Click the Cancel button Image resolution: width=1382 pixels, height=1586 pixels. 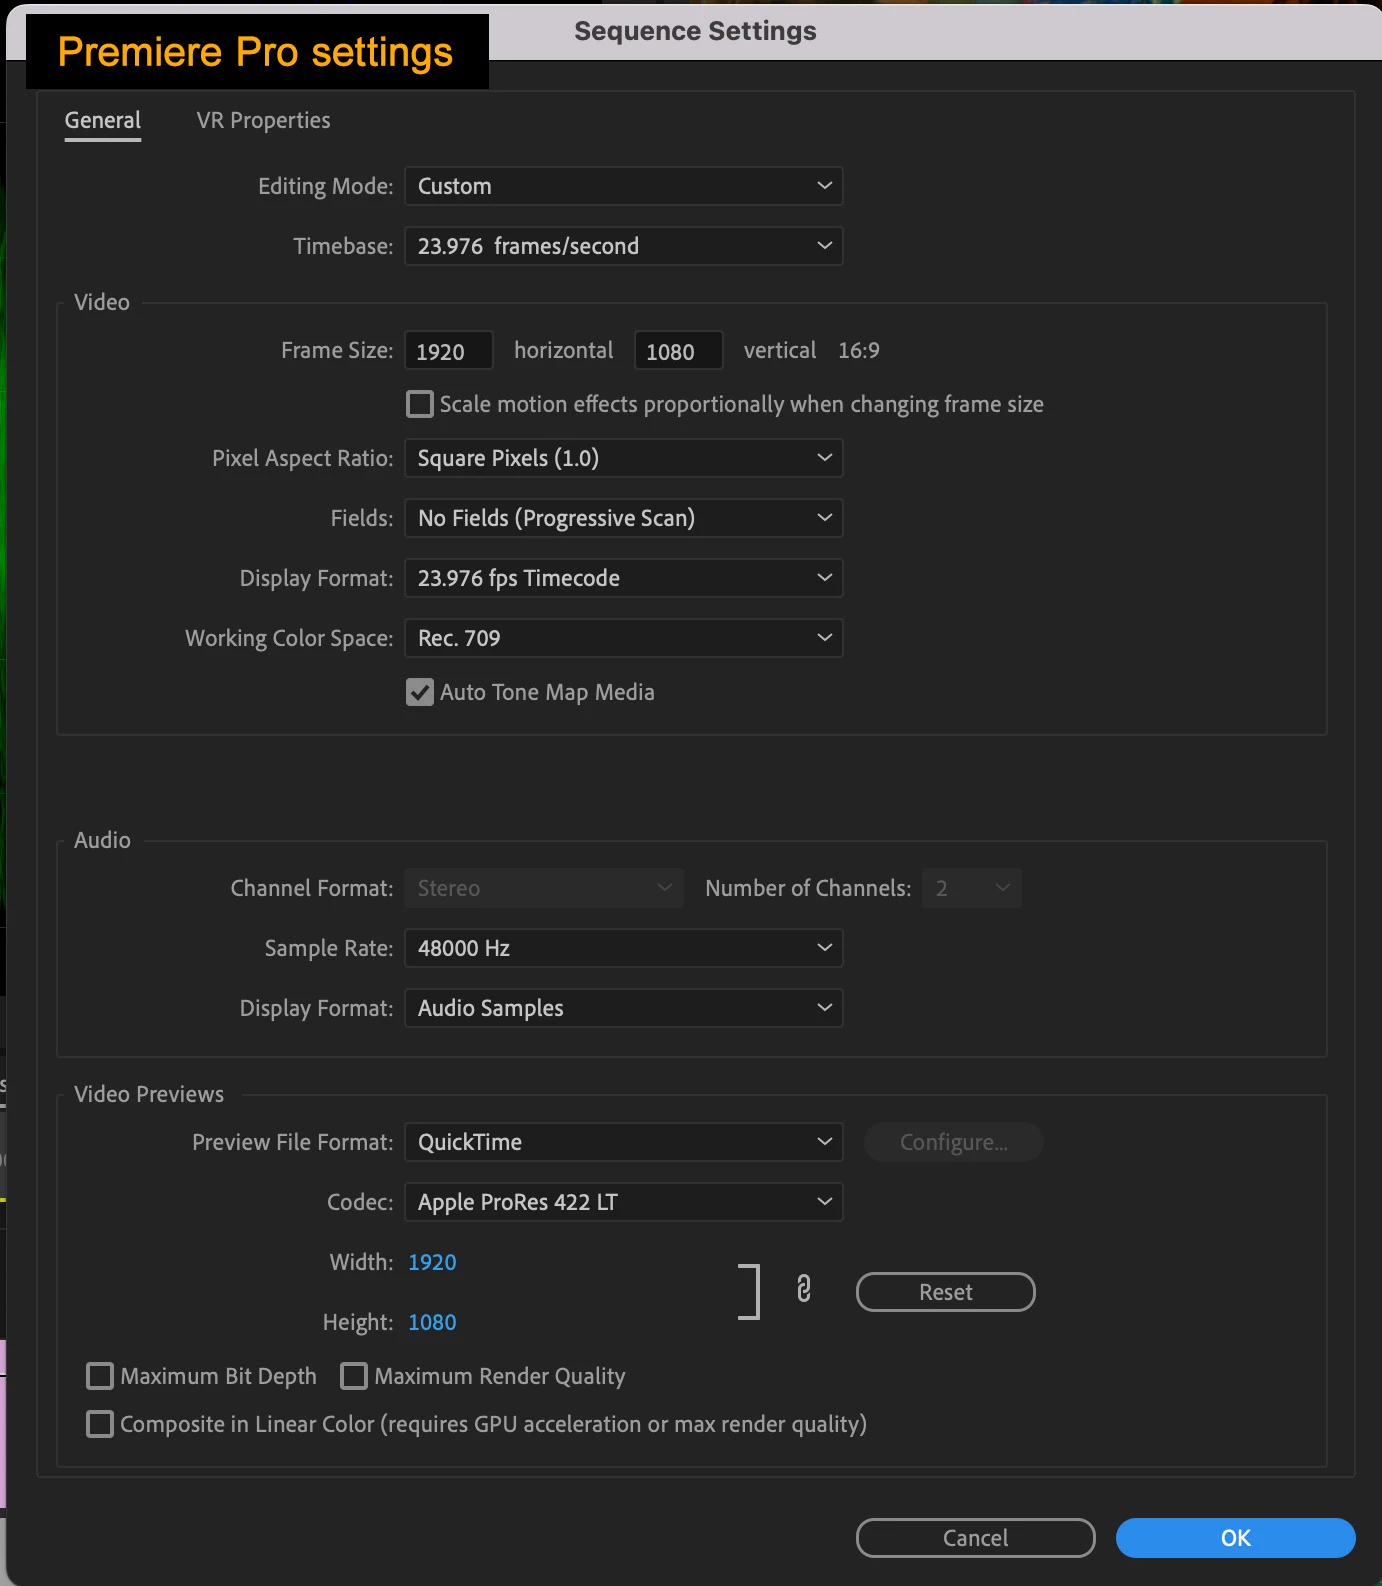(x=976, y=1538)
